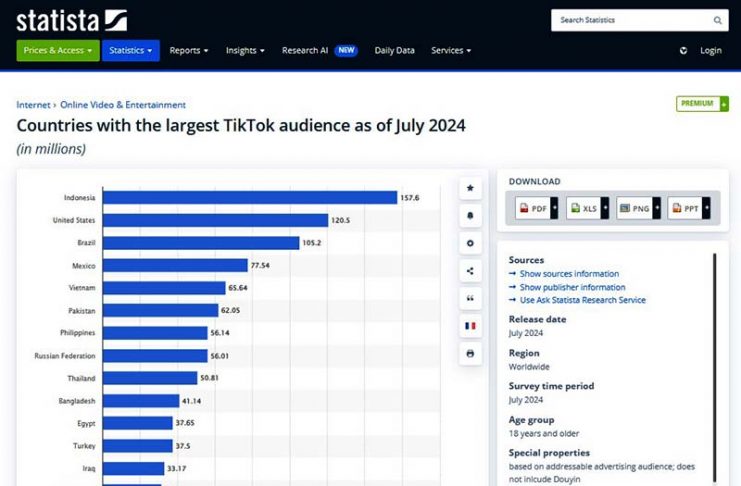Type in the Search Statistics field

pyautogui.click(x=630, y=20)
